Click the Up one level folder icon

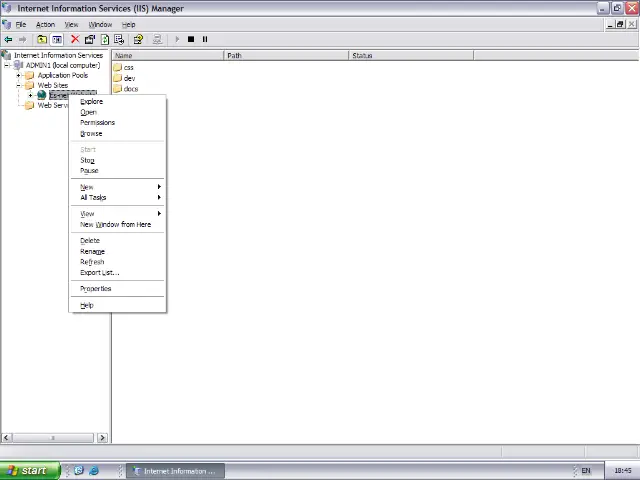[x=42, y=39]
